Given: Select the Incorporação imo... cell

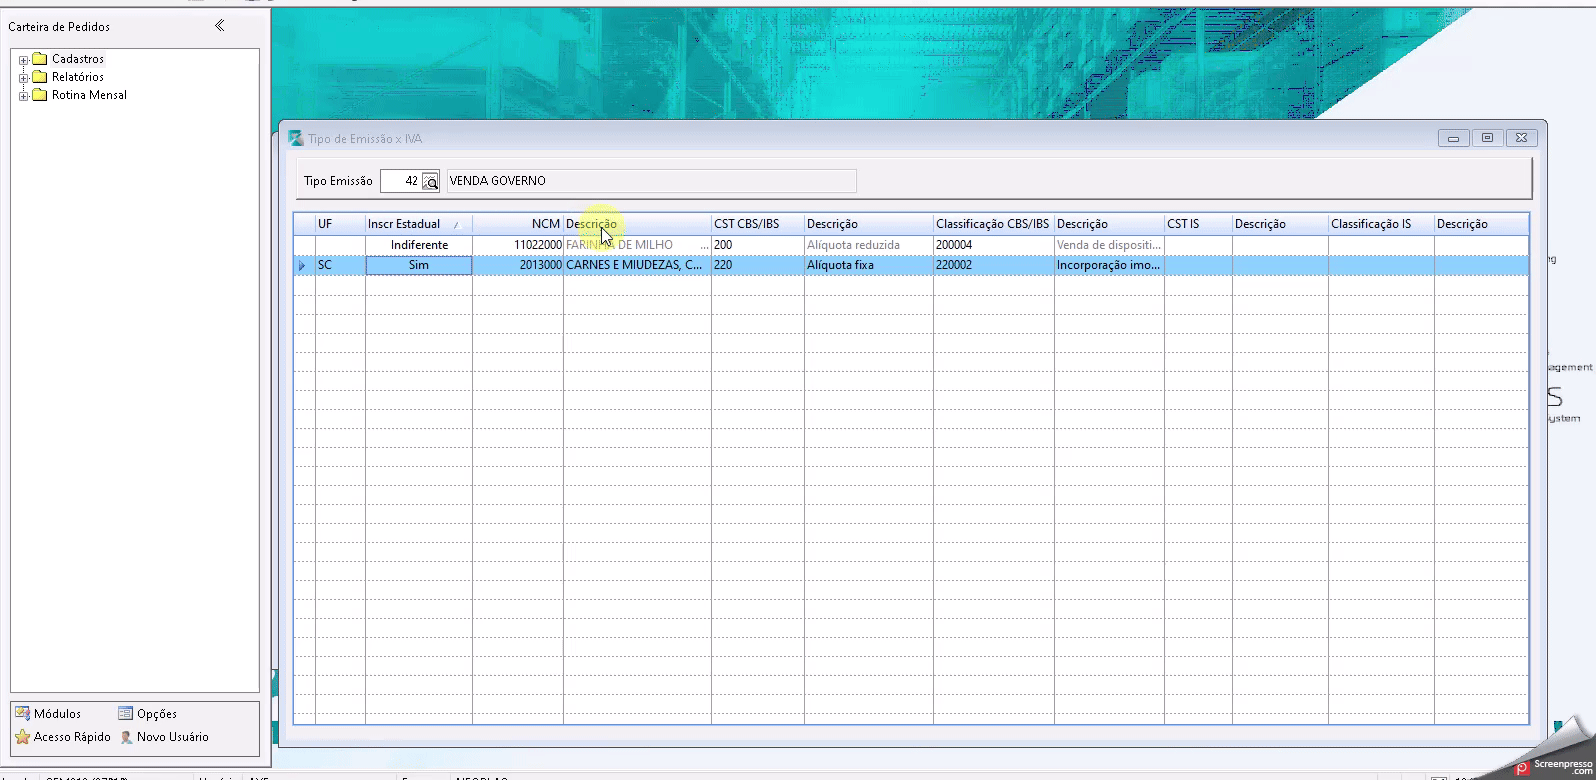Looking at the screenshot, I should tap(1109, 265).
